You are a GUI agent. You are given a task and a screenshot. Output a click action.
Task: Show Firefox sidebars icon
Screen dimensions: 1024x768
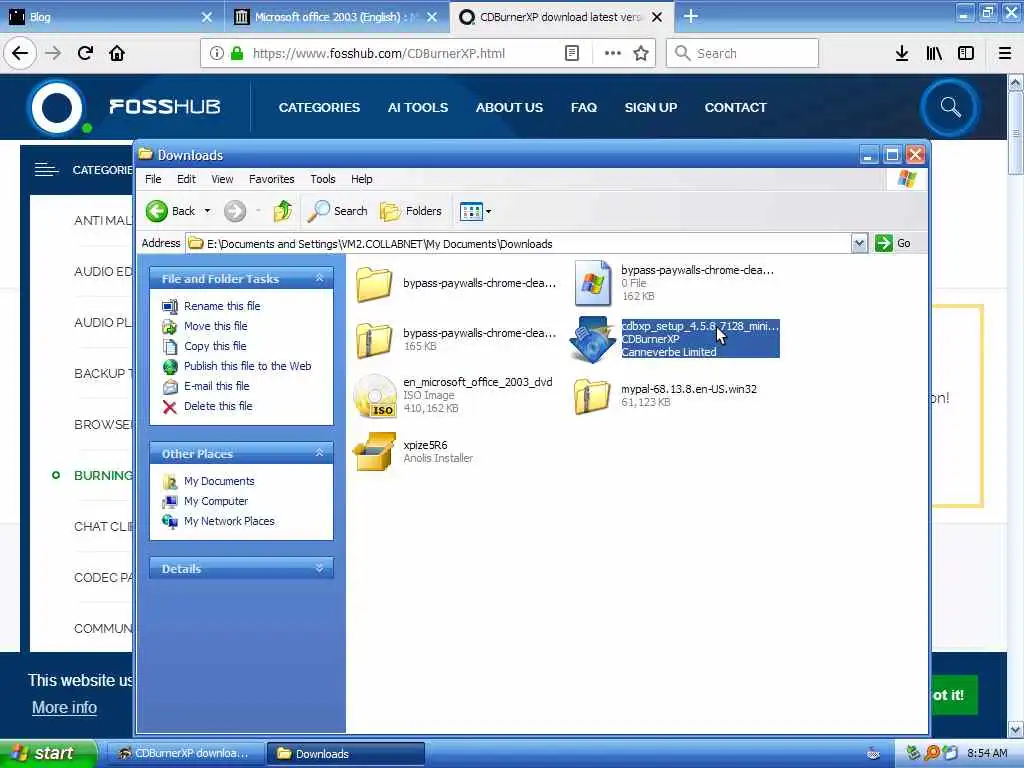pyautogui.click(x=966, y=53)
